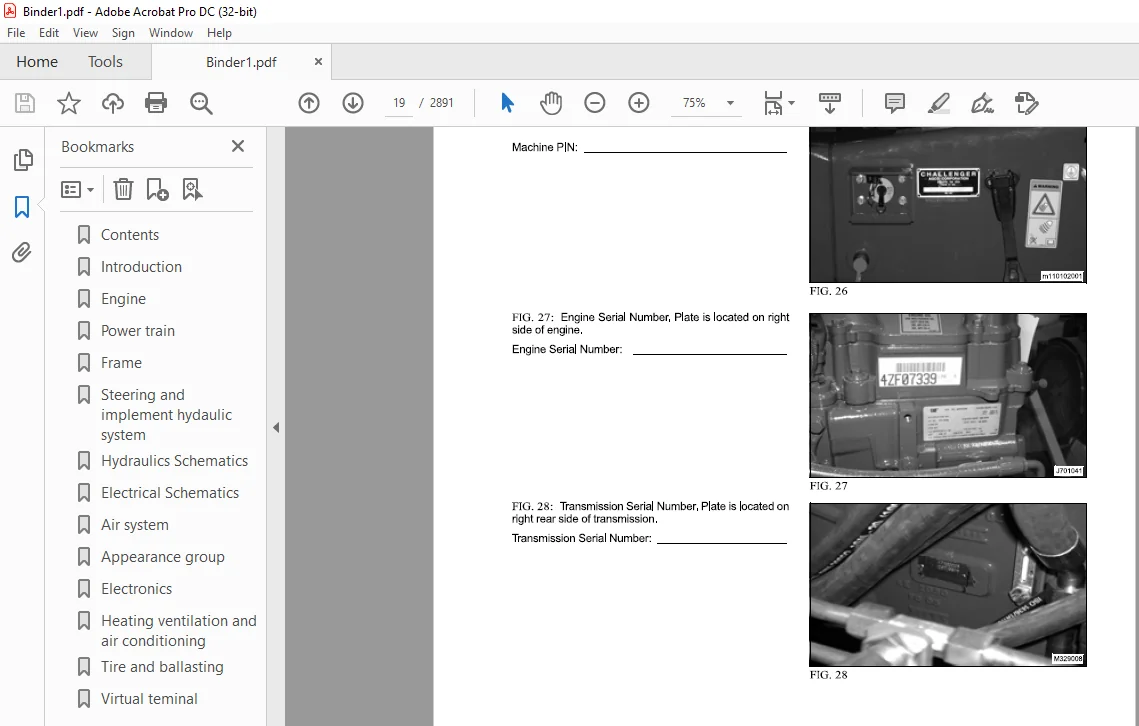This screenshot has width=1139, height=726.
Task: Go to Hydraulics Schematics bookmark
Action: pyautogui.click(x=174, y=461)
